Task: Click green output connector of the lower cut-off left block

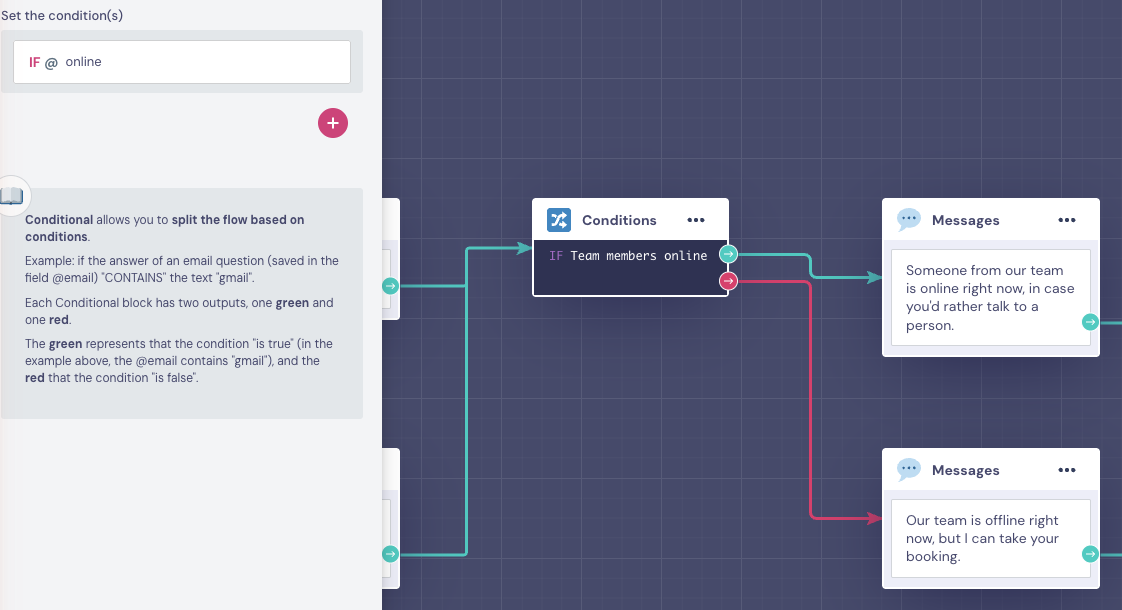Action: pyautogui.click(x=390, y=553)
